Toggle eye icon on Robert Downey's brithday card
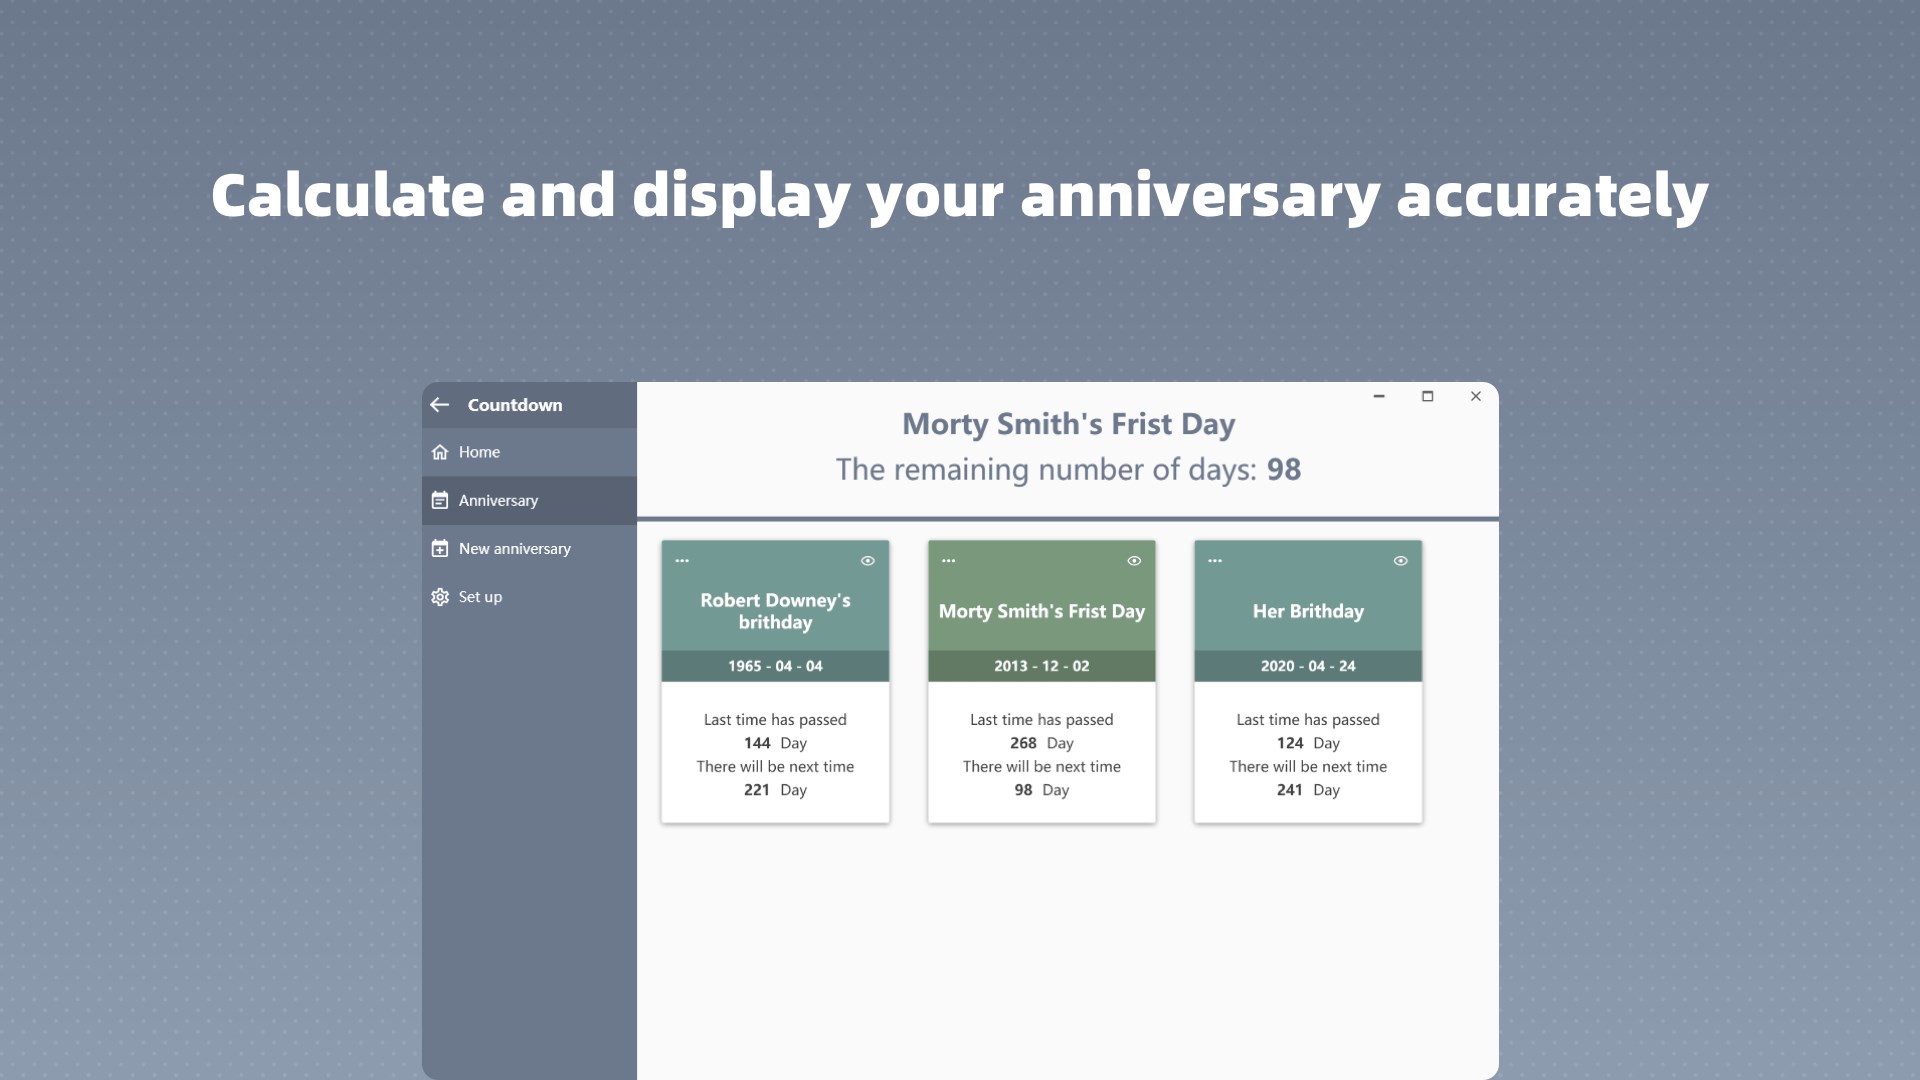 [868, 561]
